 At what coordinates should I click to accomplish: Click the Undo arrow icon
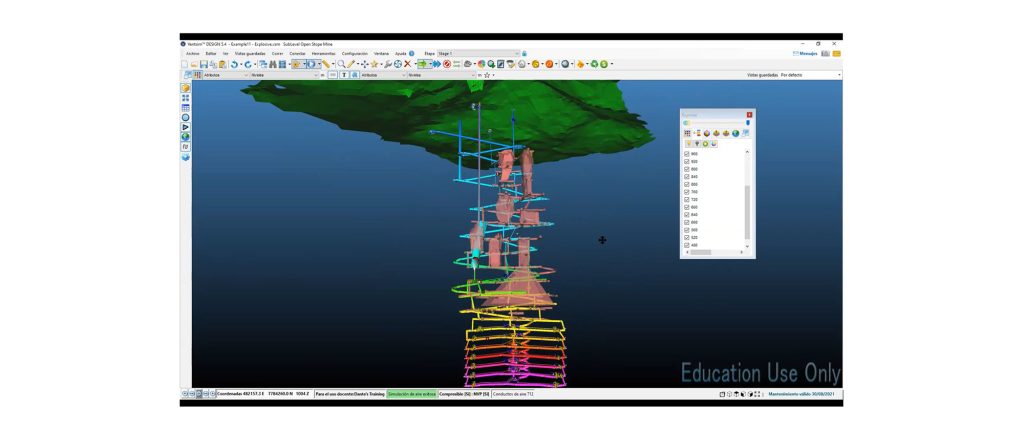pos(235,64)
